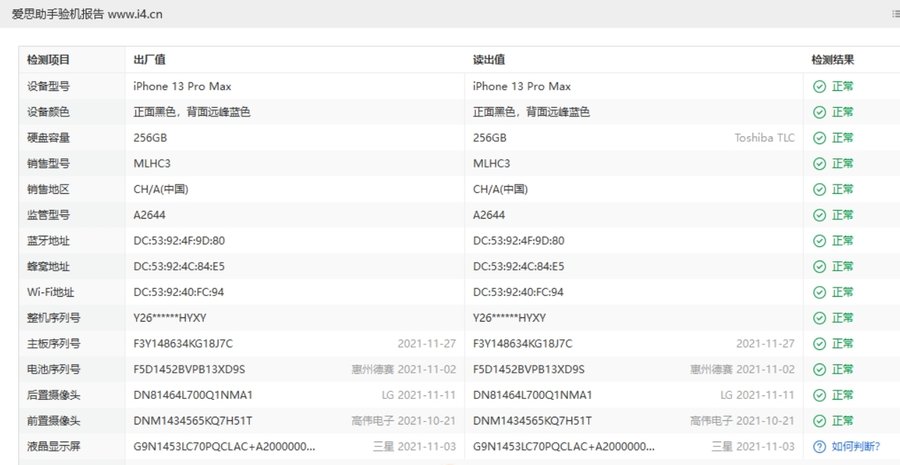The width and height of the screenshot is (900, 465).
Task: Click the 检测结果 column header
Action: [x=833, y=60]
